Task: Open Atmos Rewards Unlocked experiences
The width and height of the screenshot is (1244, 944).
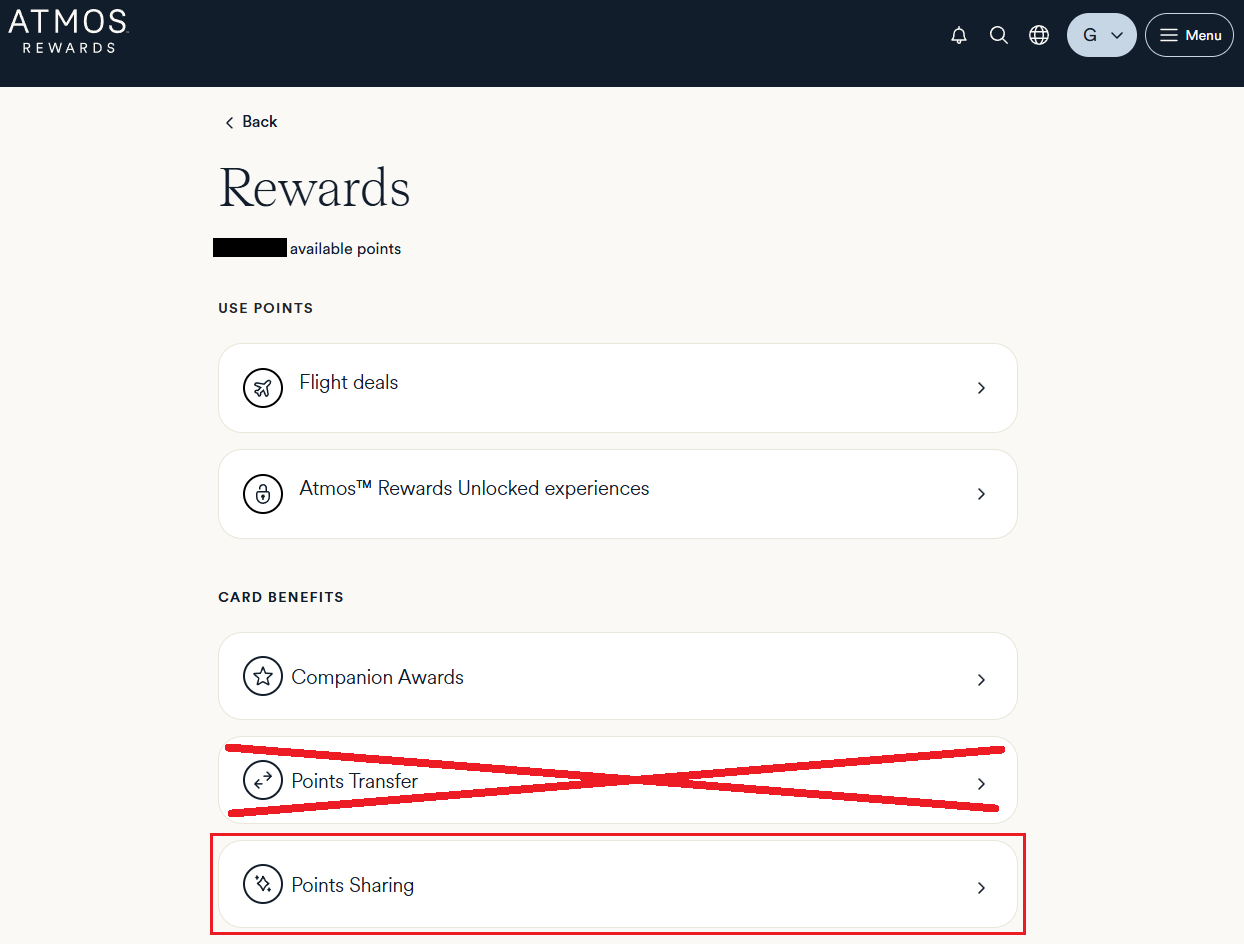Action: click(x=474, y=489)
